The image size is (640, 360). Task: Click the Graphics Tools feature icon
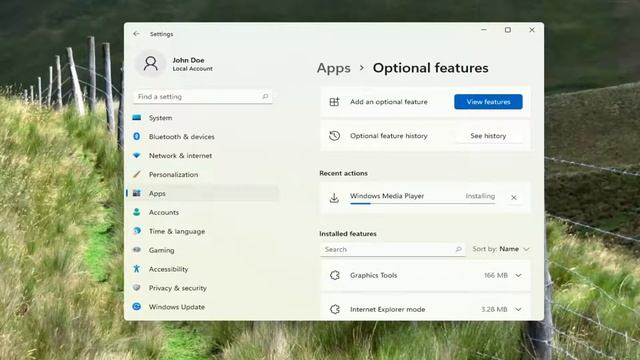(x=335, y=276)
